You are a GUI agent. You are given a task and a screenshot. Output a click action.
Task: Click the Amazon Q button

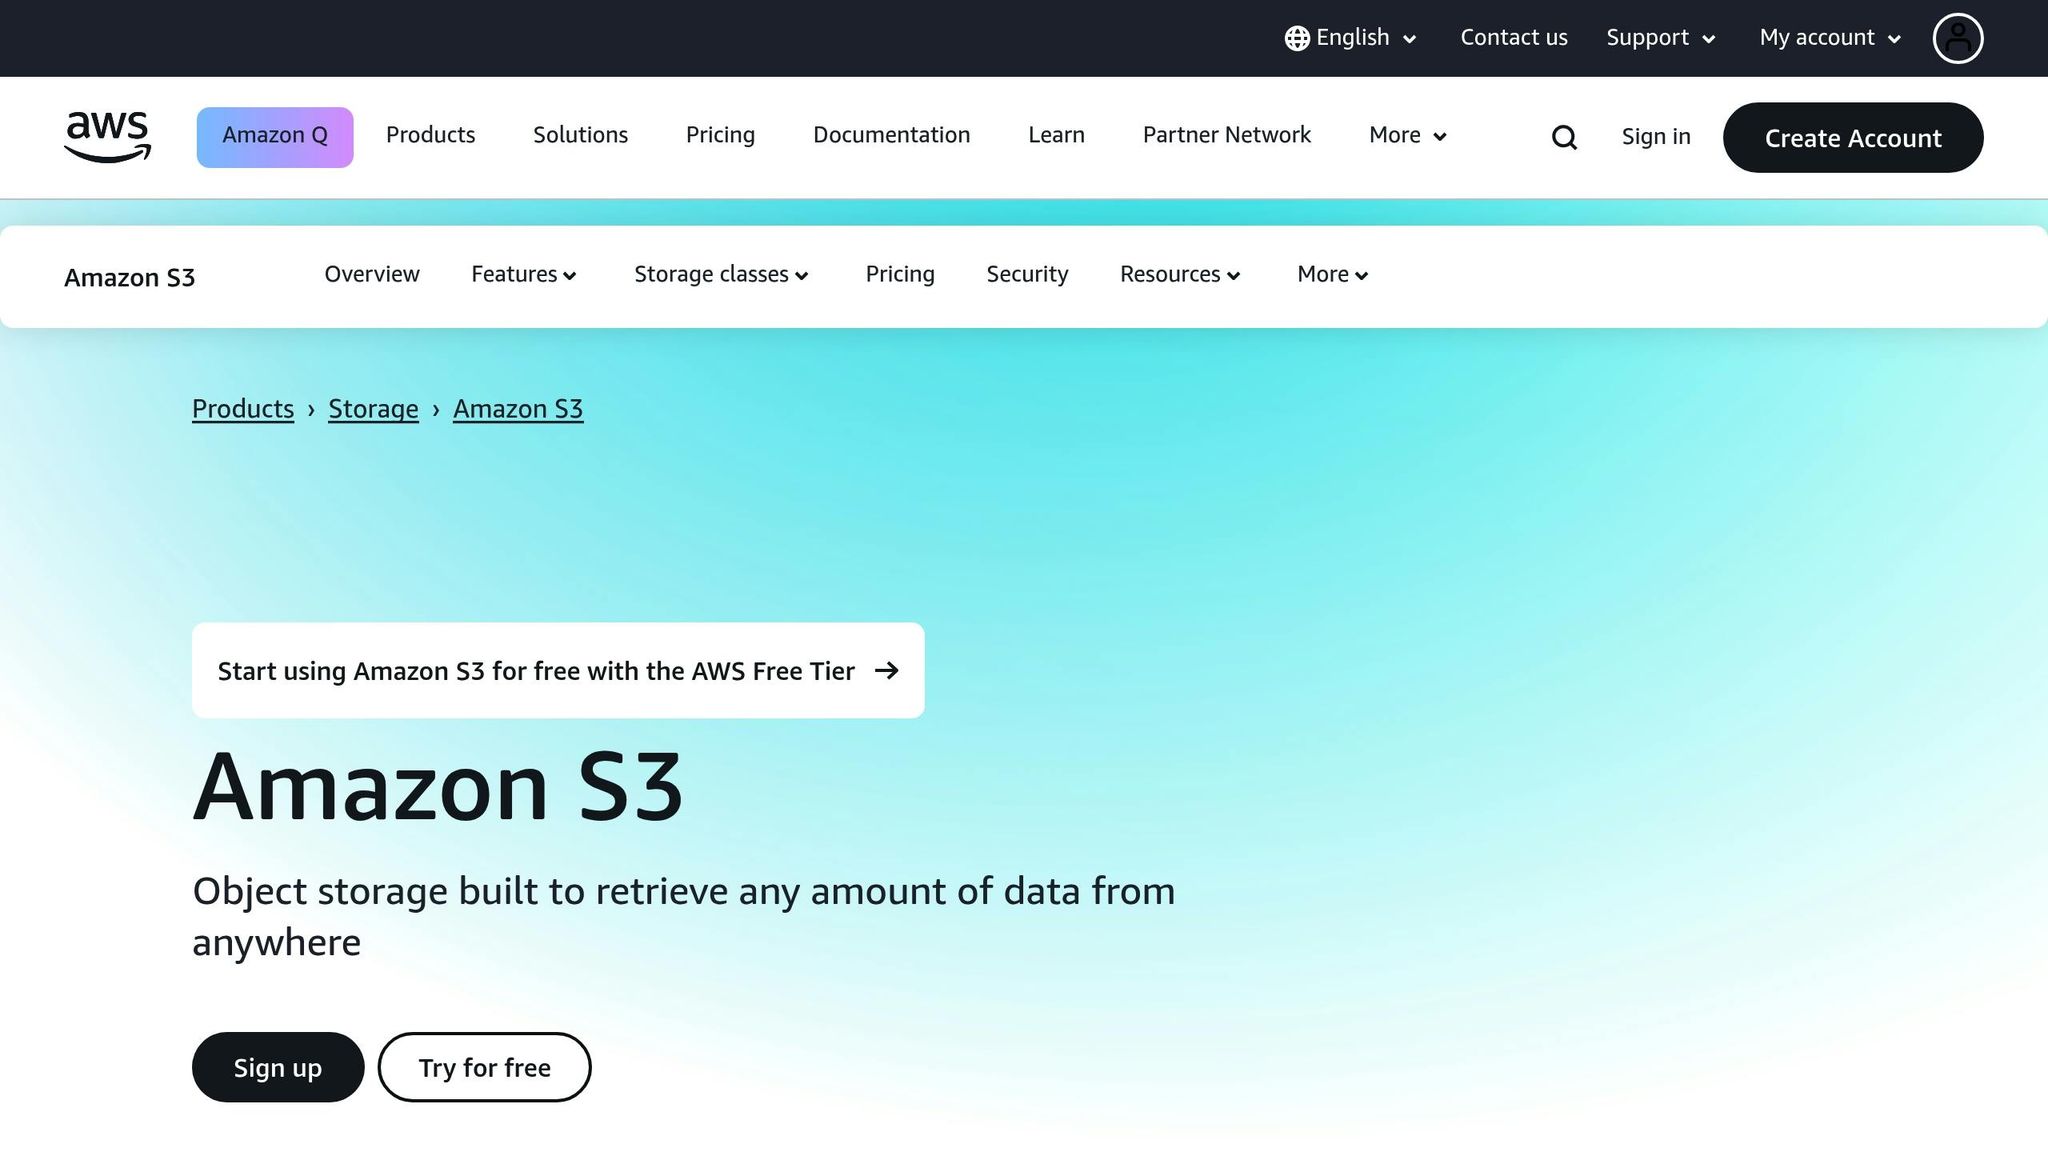[x=275, y=137]
